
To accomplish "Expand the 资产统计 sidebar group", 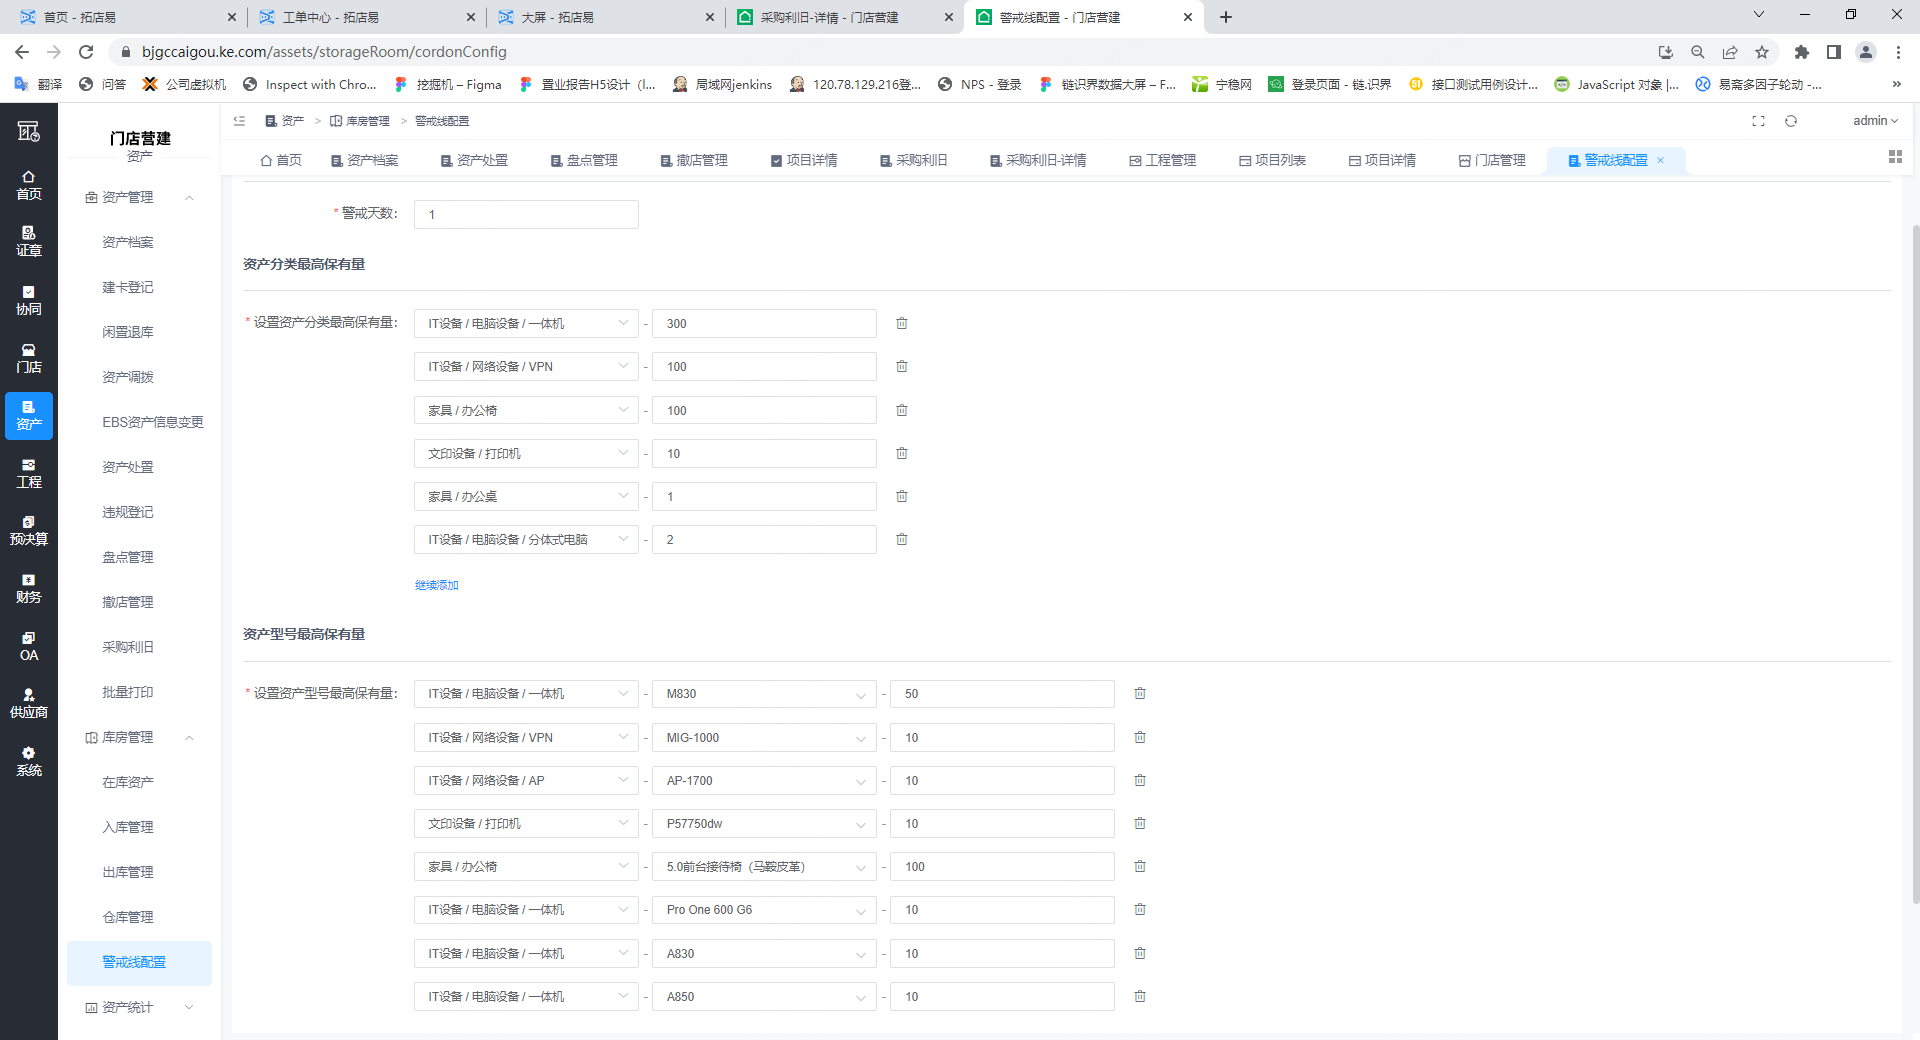I will tap(189, 1008).
